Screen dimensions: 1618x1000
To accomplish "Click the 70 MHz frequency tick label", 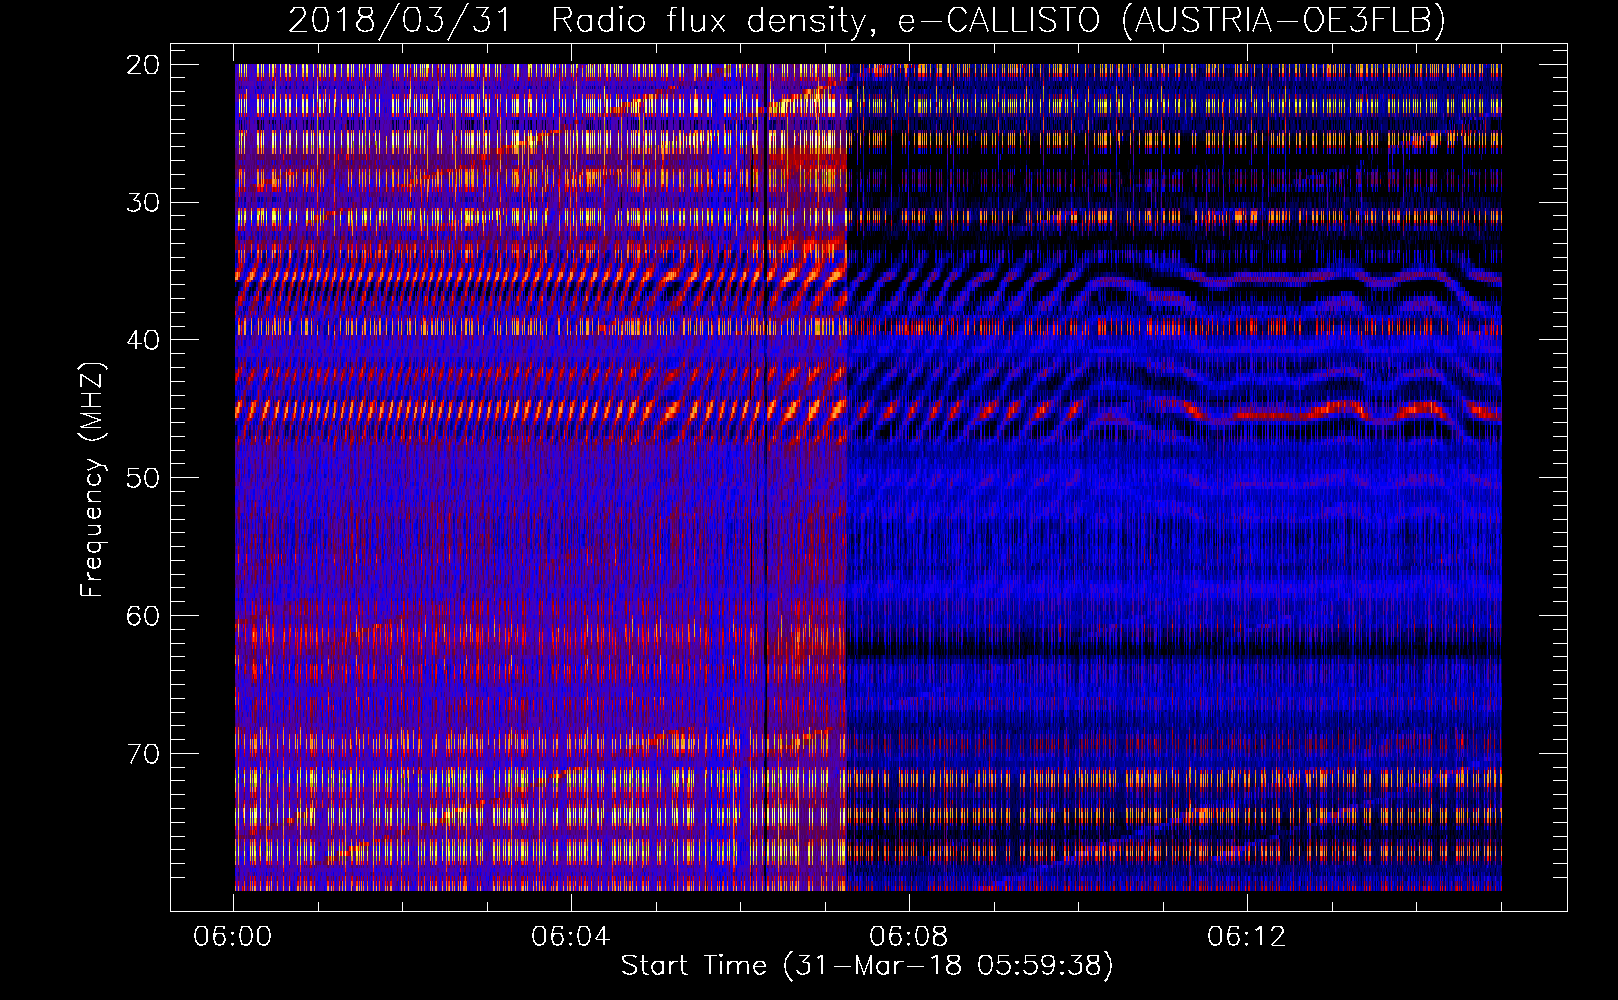I will click(143, 753).
